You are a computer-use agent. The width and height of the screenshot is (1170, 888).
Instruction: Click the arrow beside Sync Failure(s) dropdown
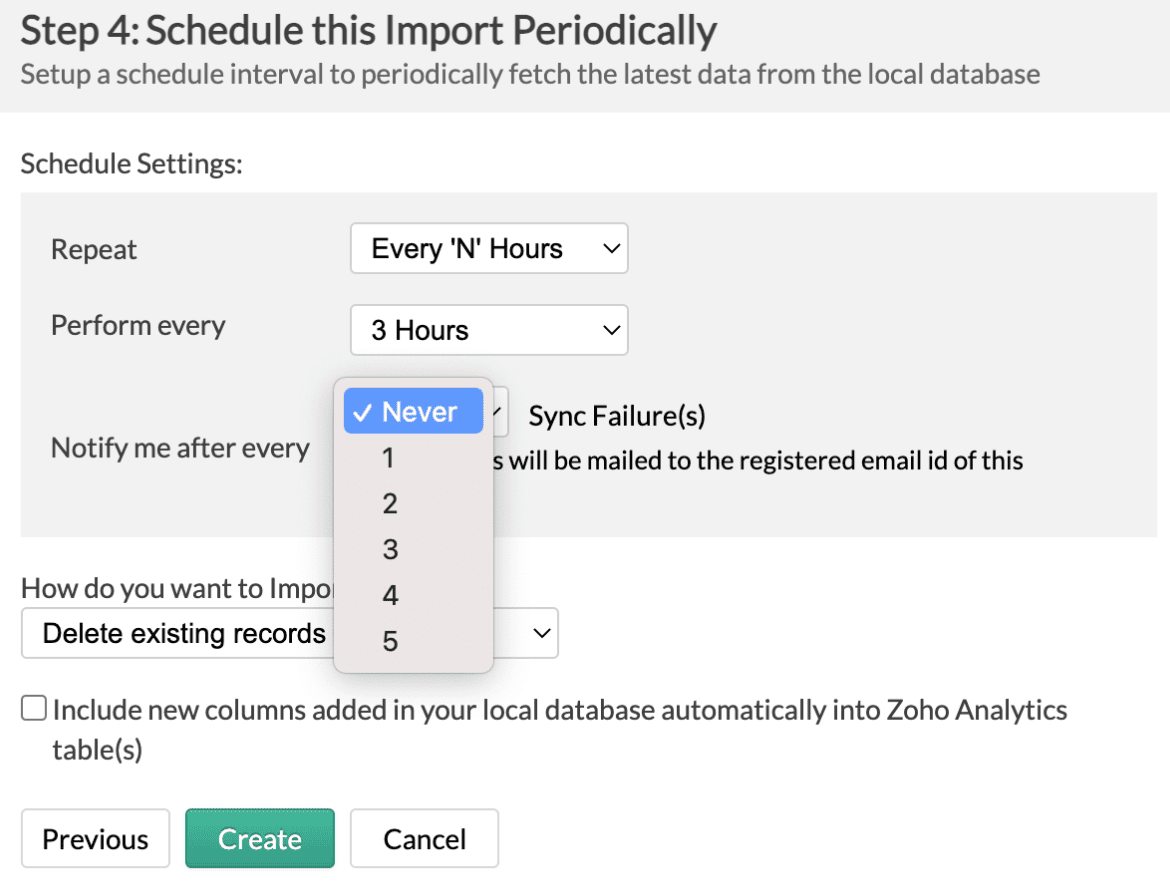pos(501,412)
